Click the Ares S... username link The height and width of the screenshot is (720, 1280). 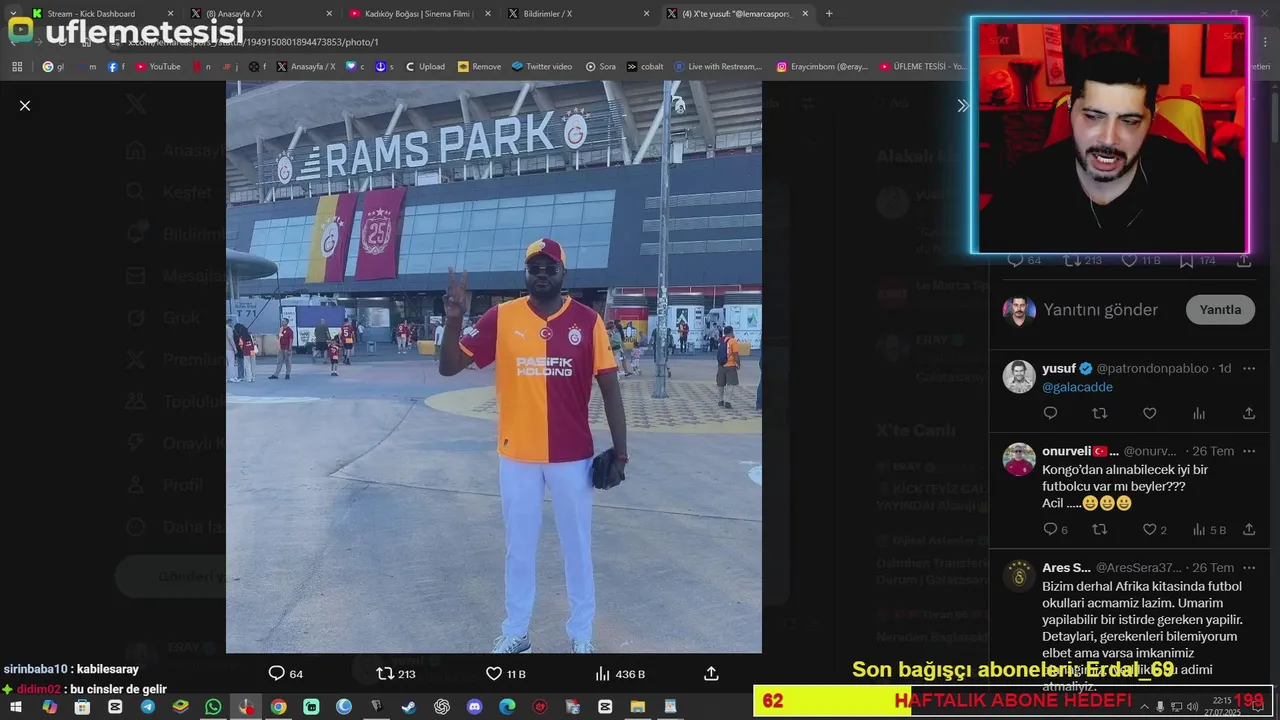tap(1066, 567)
